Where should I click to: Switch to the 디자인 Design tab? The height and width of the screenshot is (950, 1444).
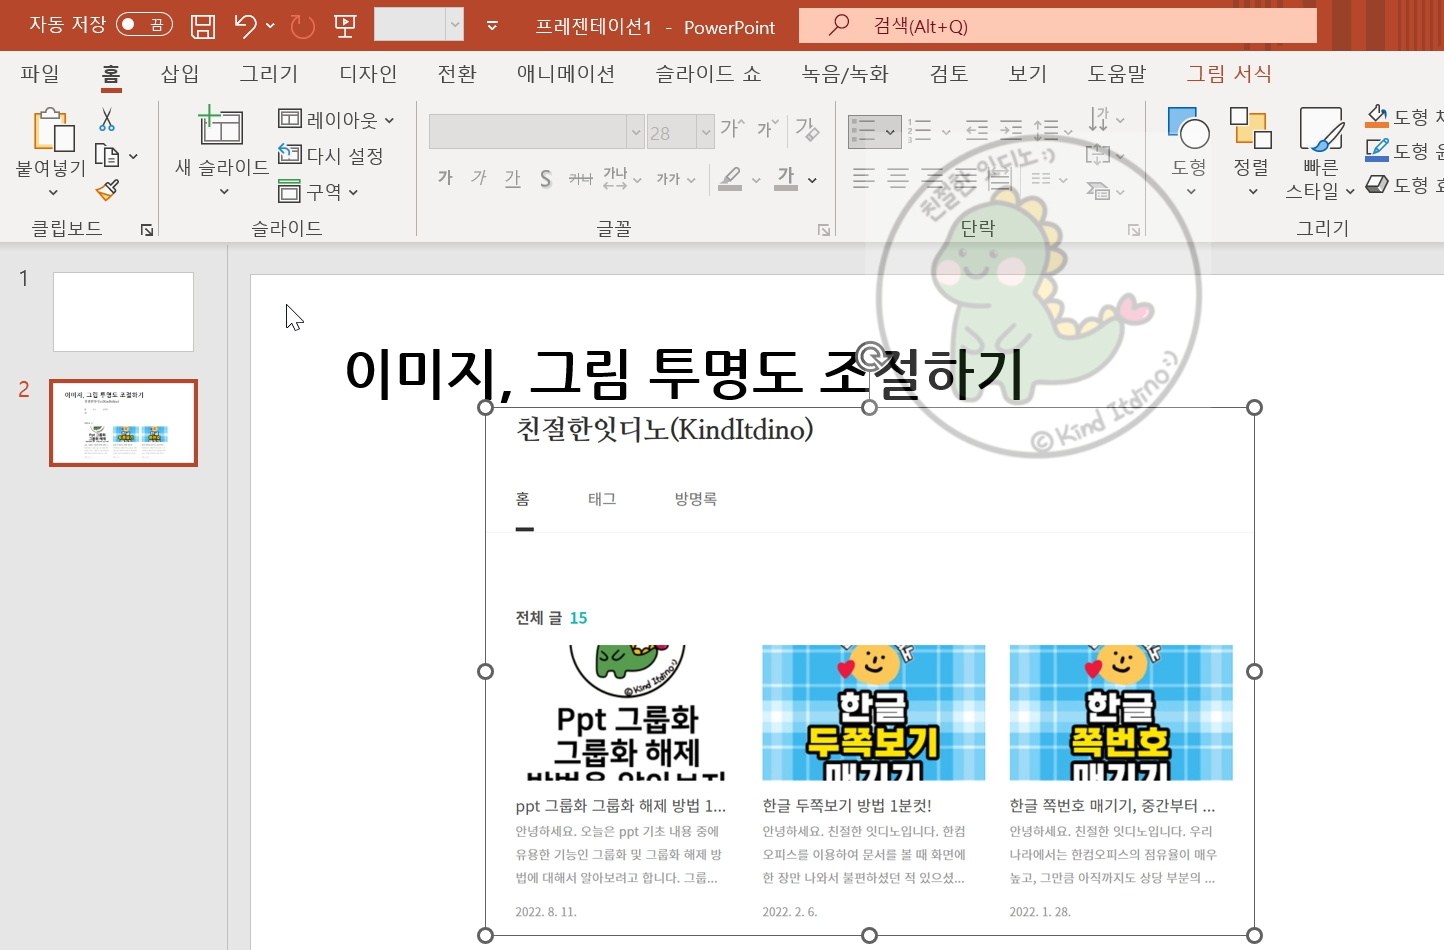click(368, 74)
